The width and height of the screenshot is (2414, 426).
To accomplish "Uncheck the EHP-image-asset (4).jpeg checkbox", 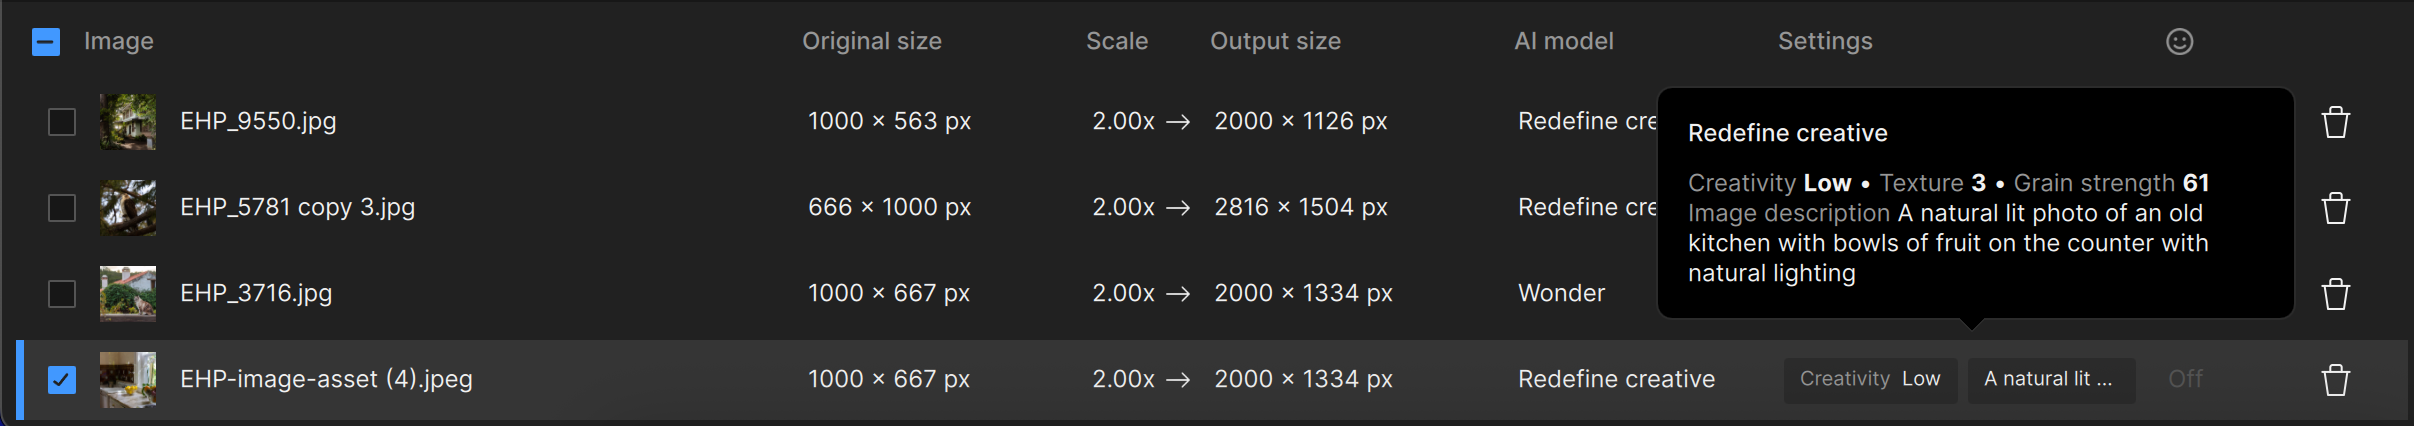I will pos(62,380).
